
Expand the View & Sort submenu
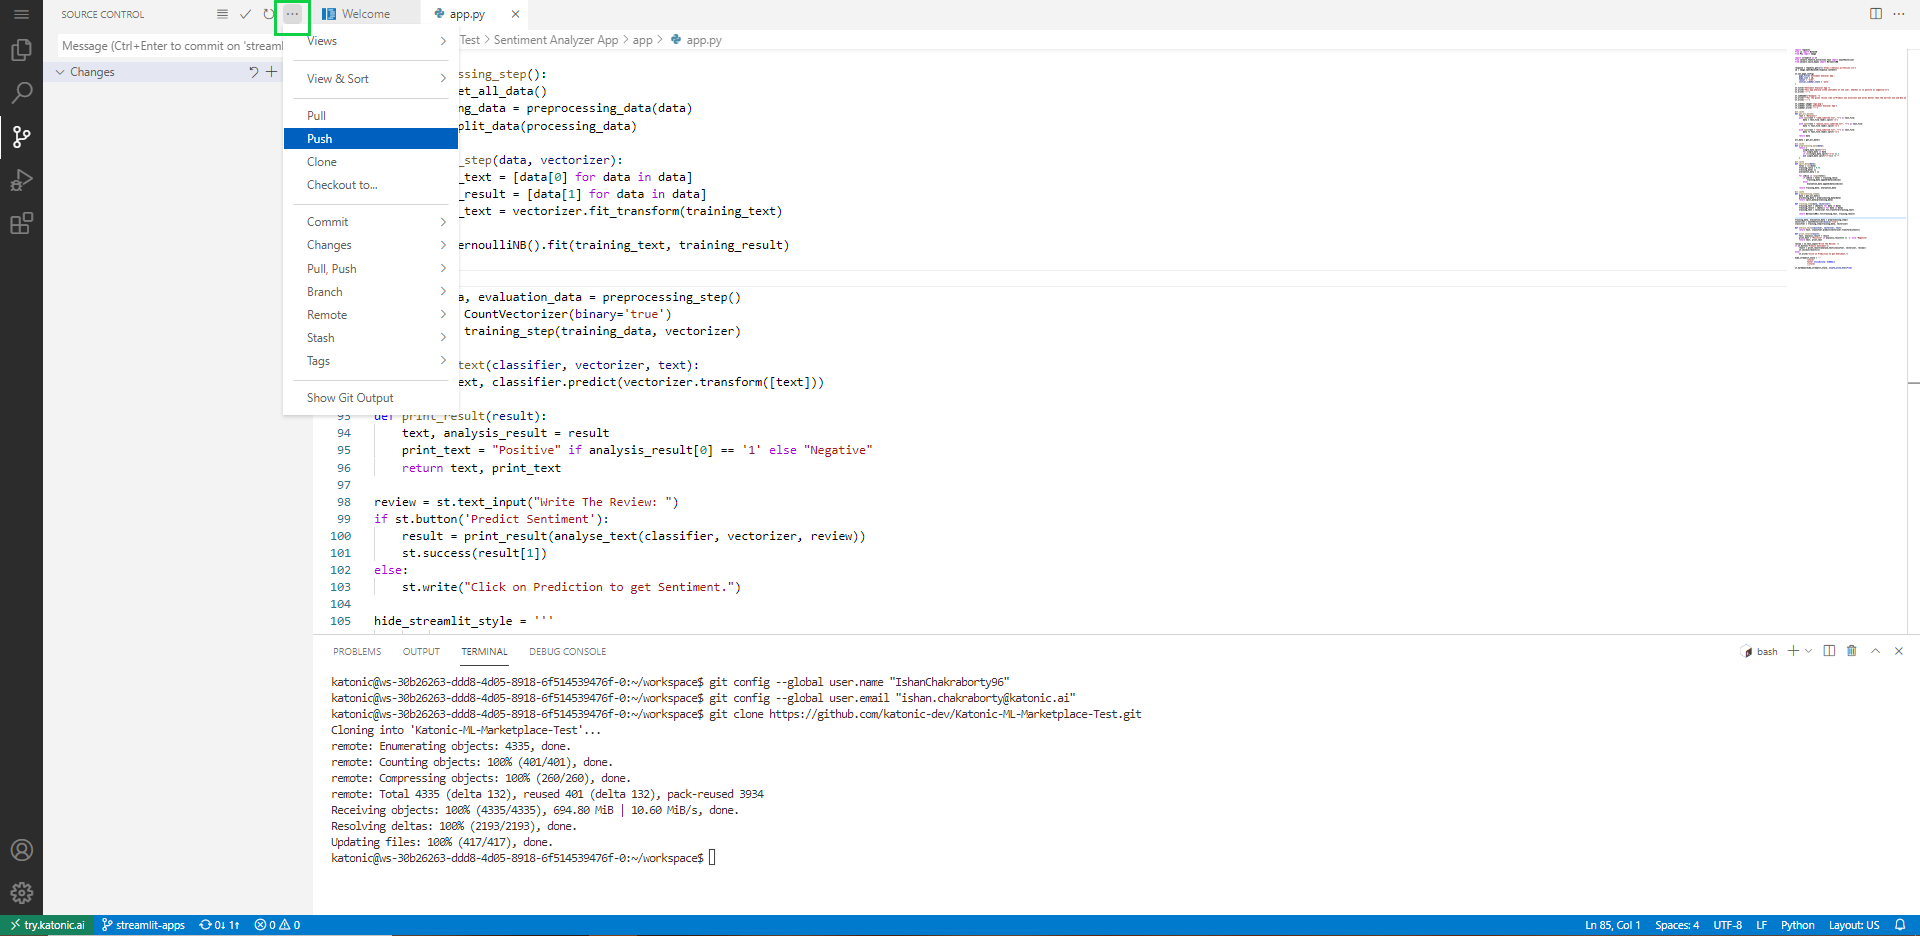(371, 79)
